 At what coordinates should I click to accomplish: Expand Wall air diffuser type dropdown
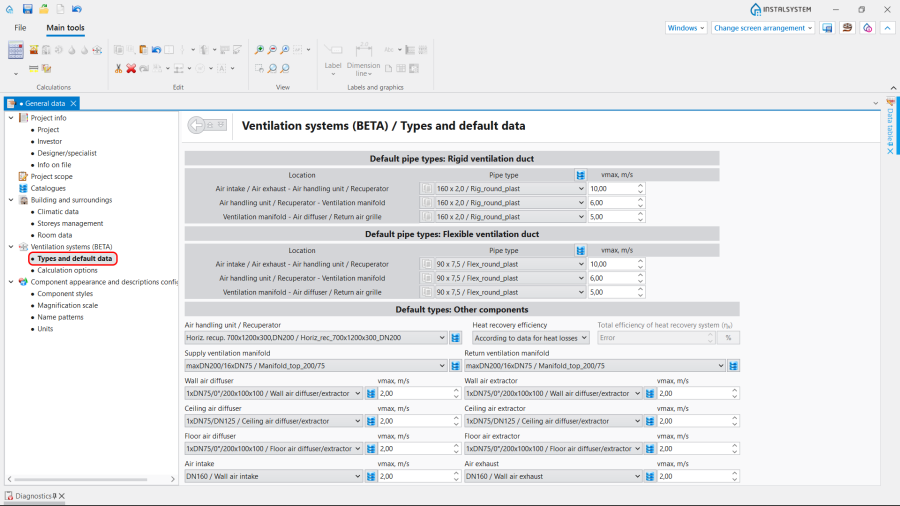358,394
